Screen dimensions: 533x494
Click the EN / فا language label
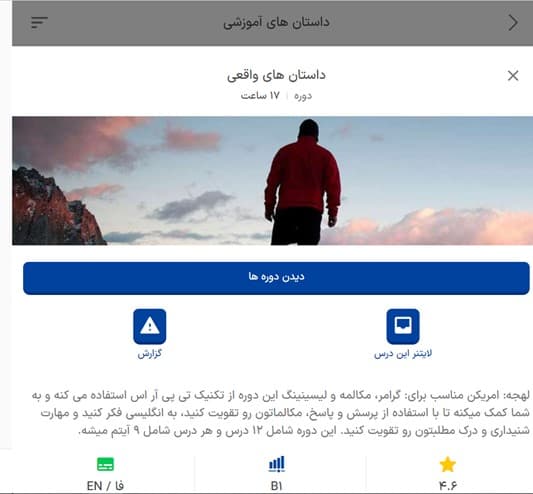click(x=105, y=486)
